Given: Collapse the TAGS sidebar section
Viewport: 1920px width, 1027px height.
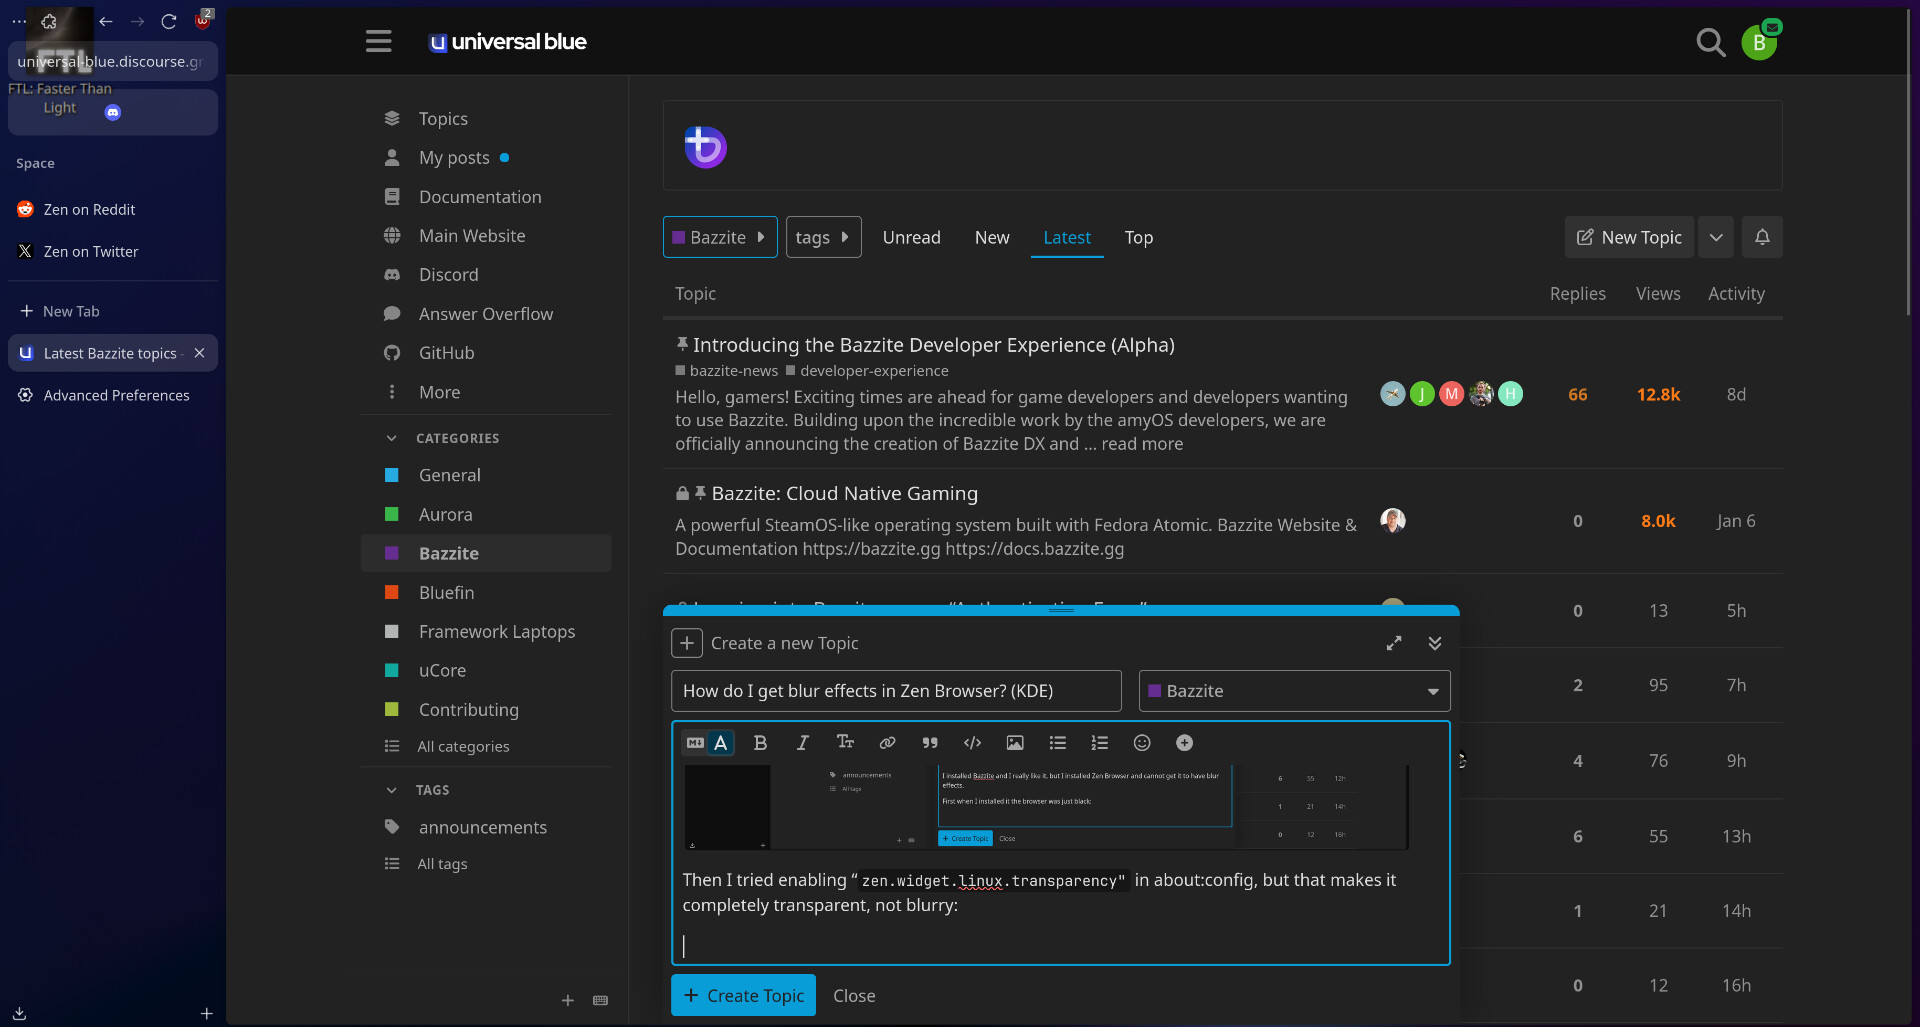Looking at the screenshot, I should (392, 790).
